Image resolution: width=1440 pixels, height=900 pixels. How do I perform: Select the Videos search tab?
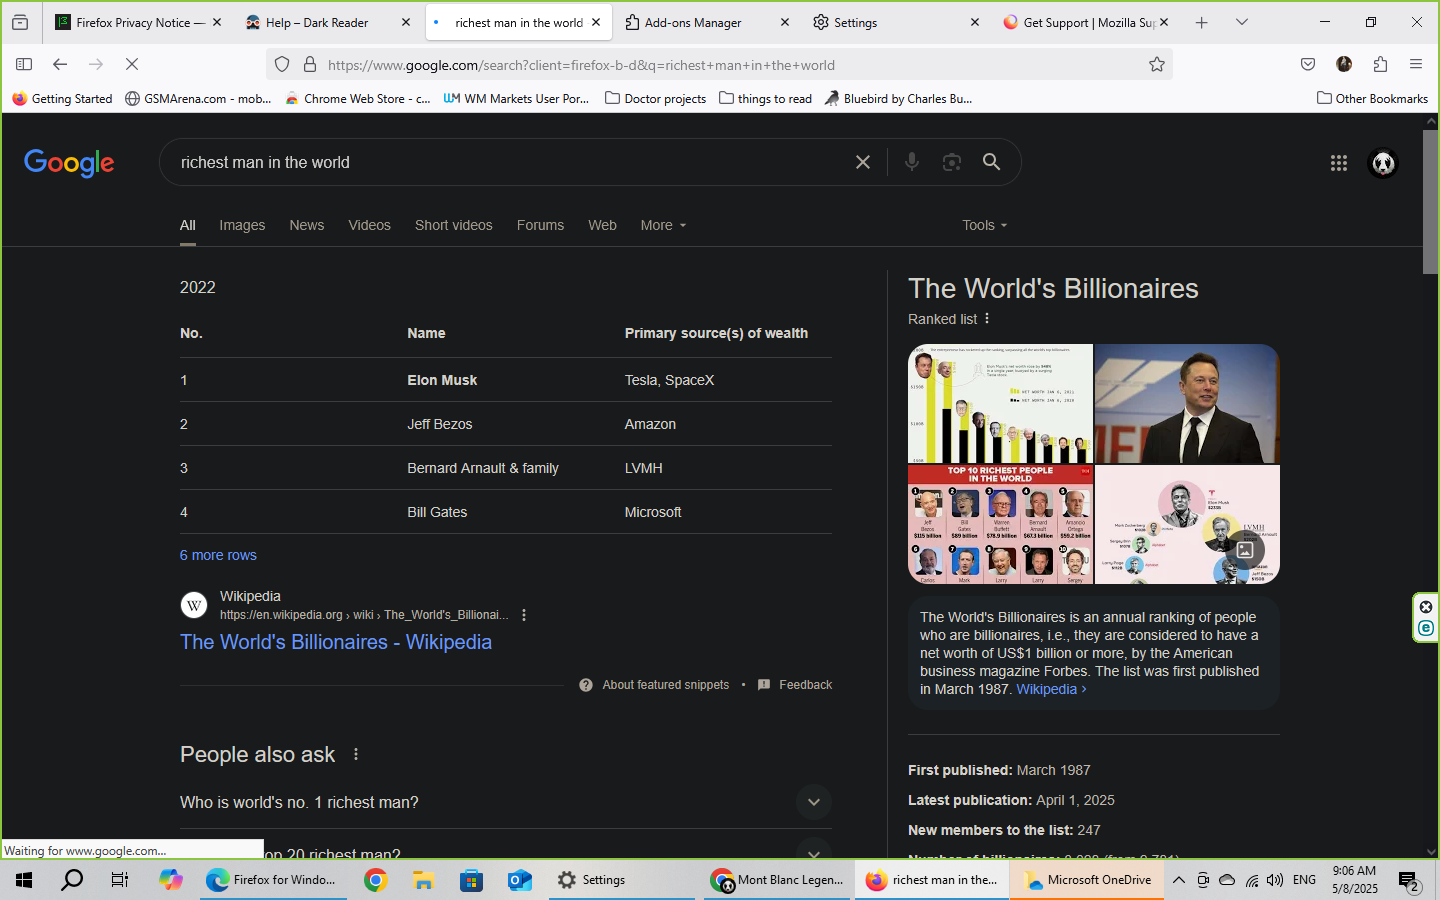(x=369, y=225)
